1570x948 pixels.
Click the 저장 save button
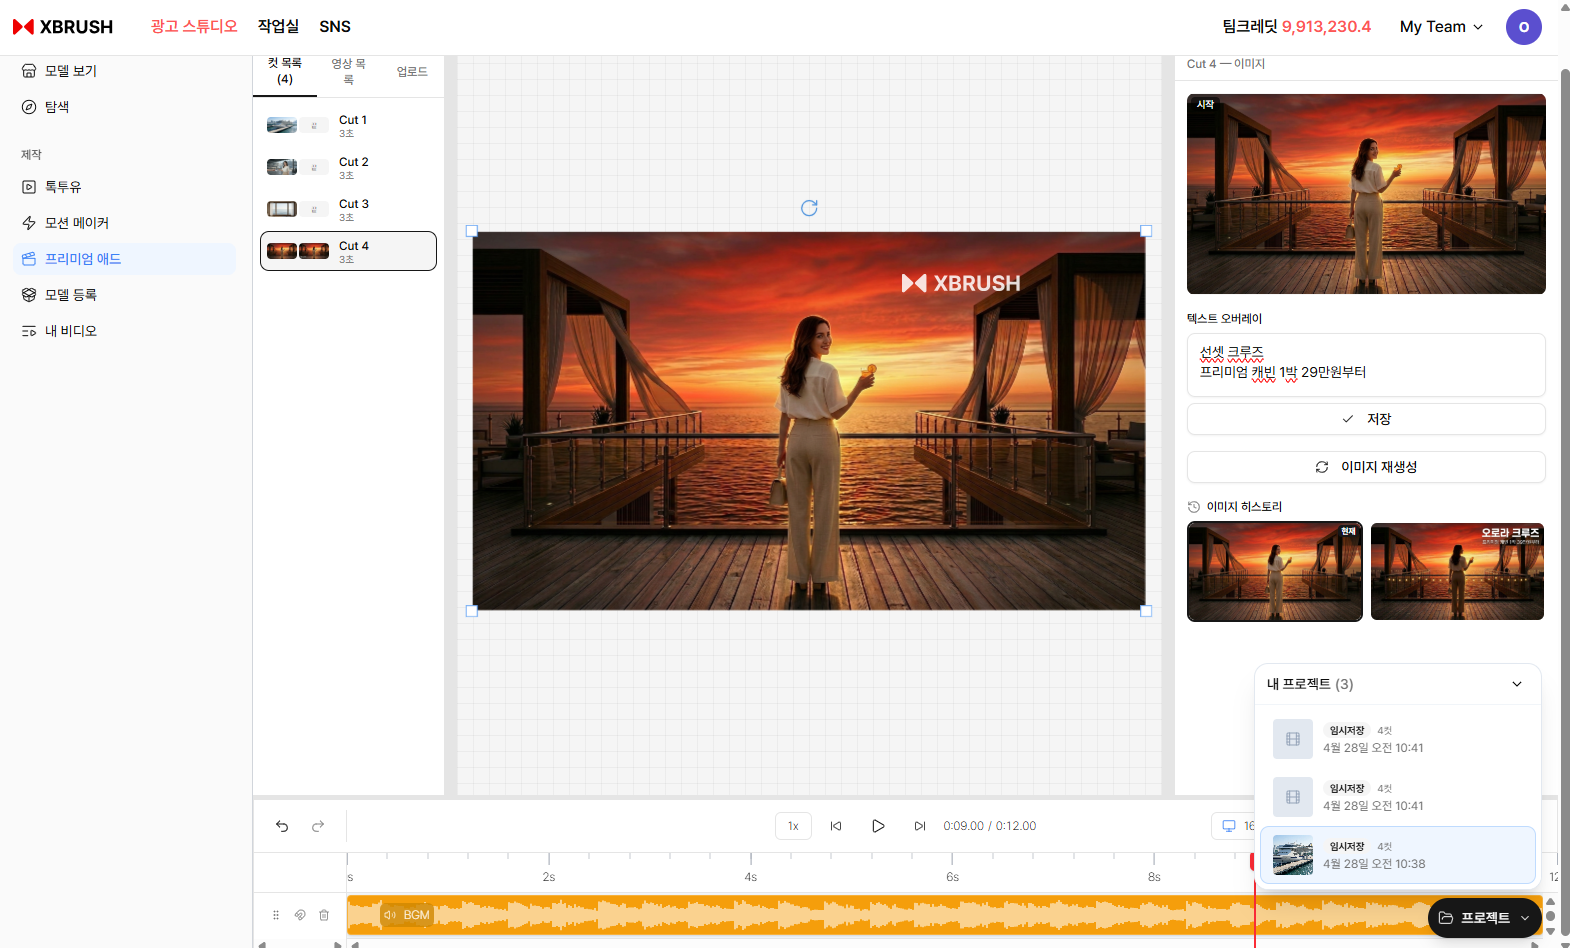[x=1366, y=419]
